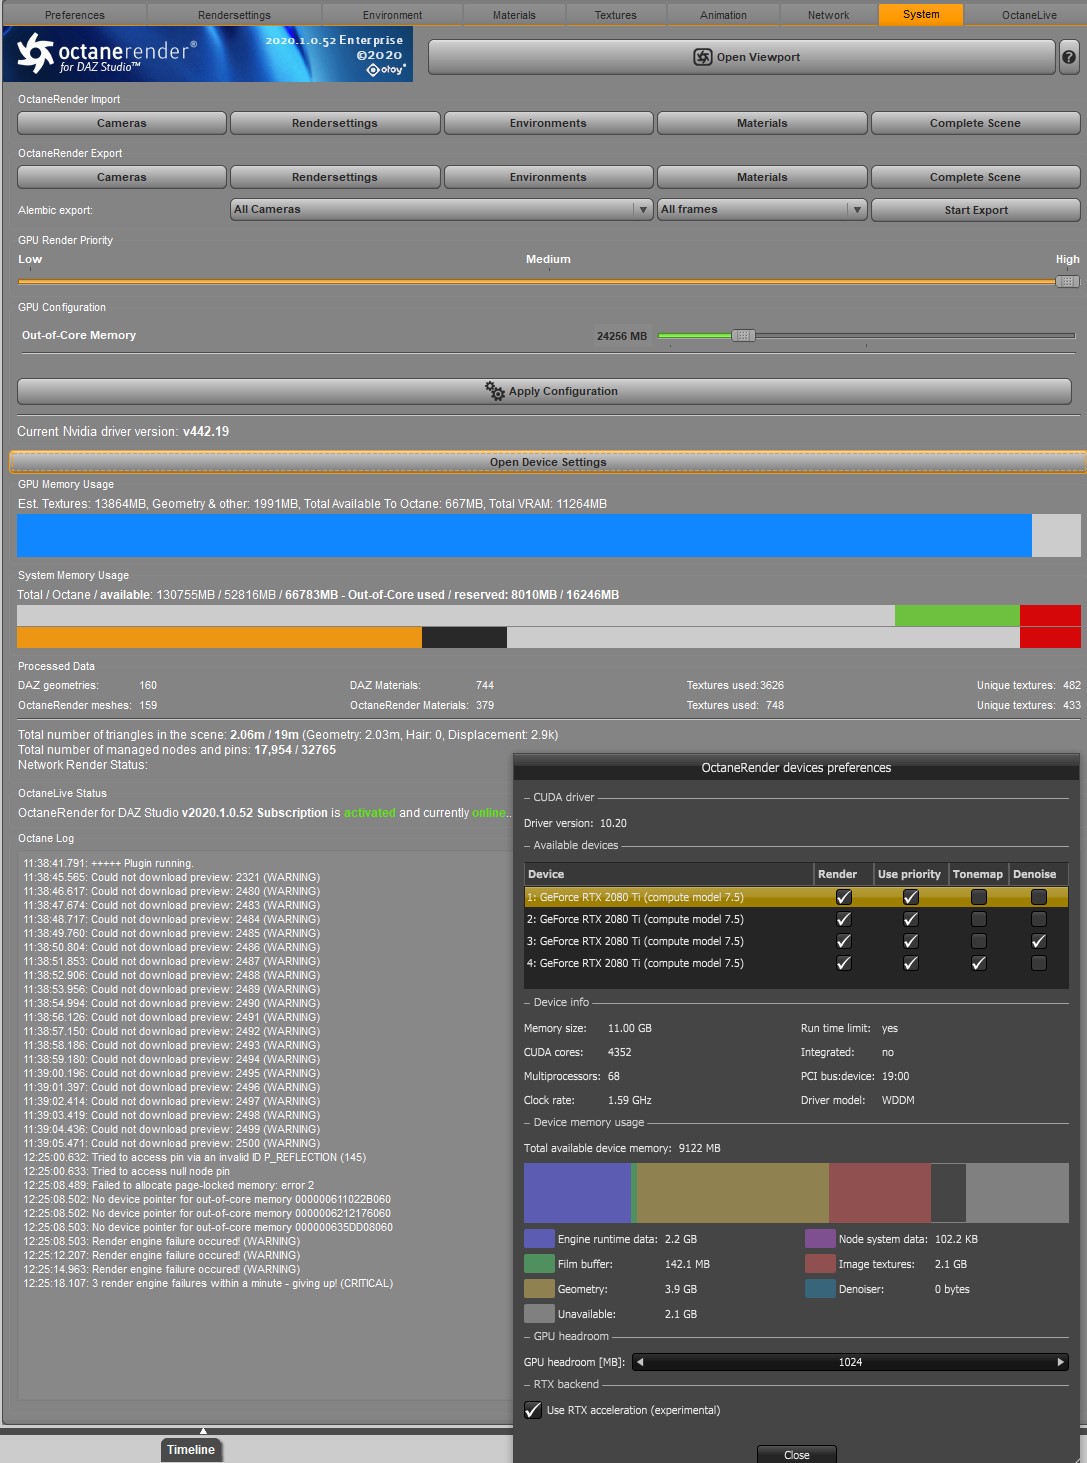1087x1463 pixels.
Task: Disable Tonemap checkbox for device 4
Action: tap(979, 963)
